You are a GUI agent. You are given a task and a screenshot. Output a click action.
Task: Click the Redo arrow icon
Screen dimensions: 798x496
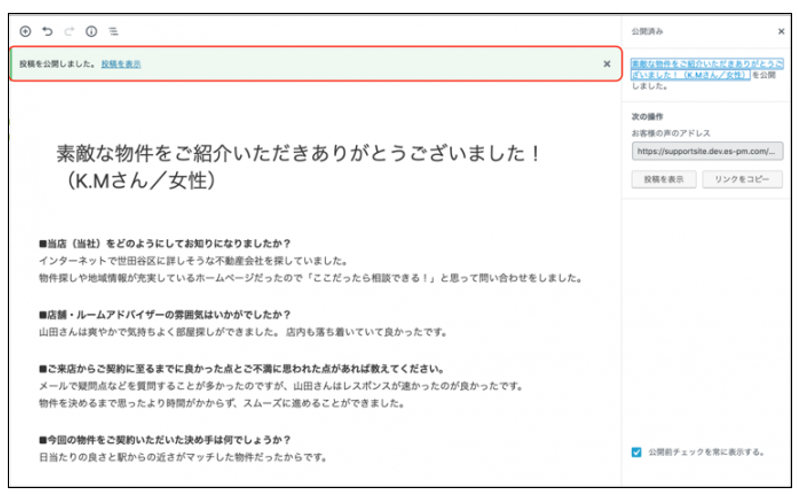(x=69, y=32)
